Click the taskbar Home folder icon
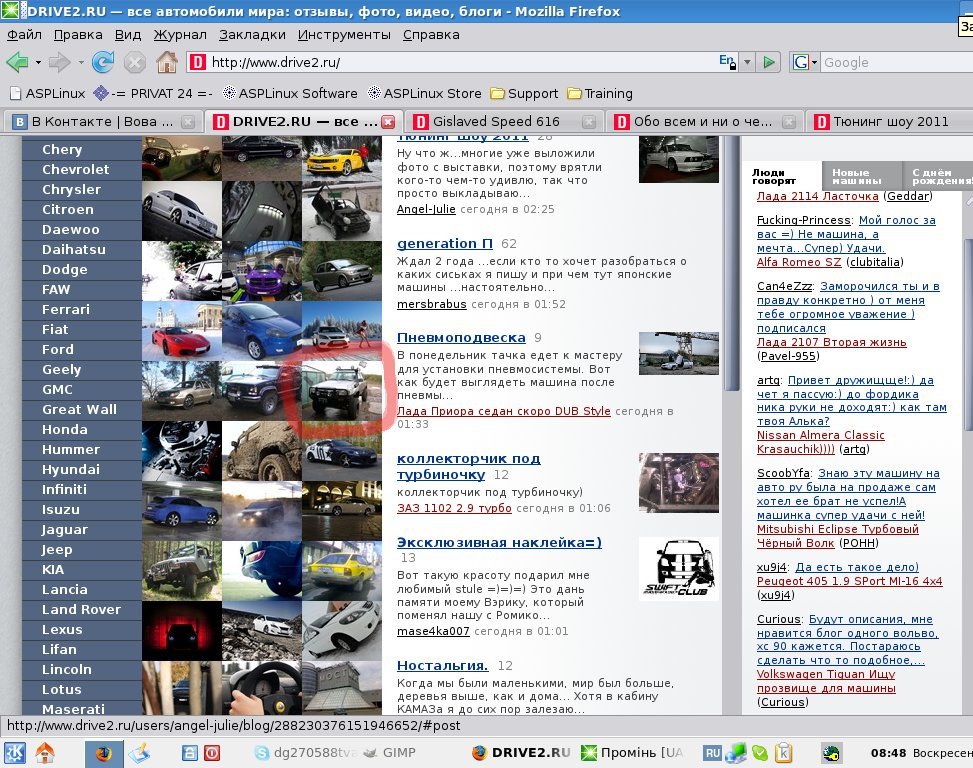 tap(45, 753)
